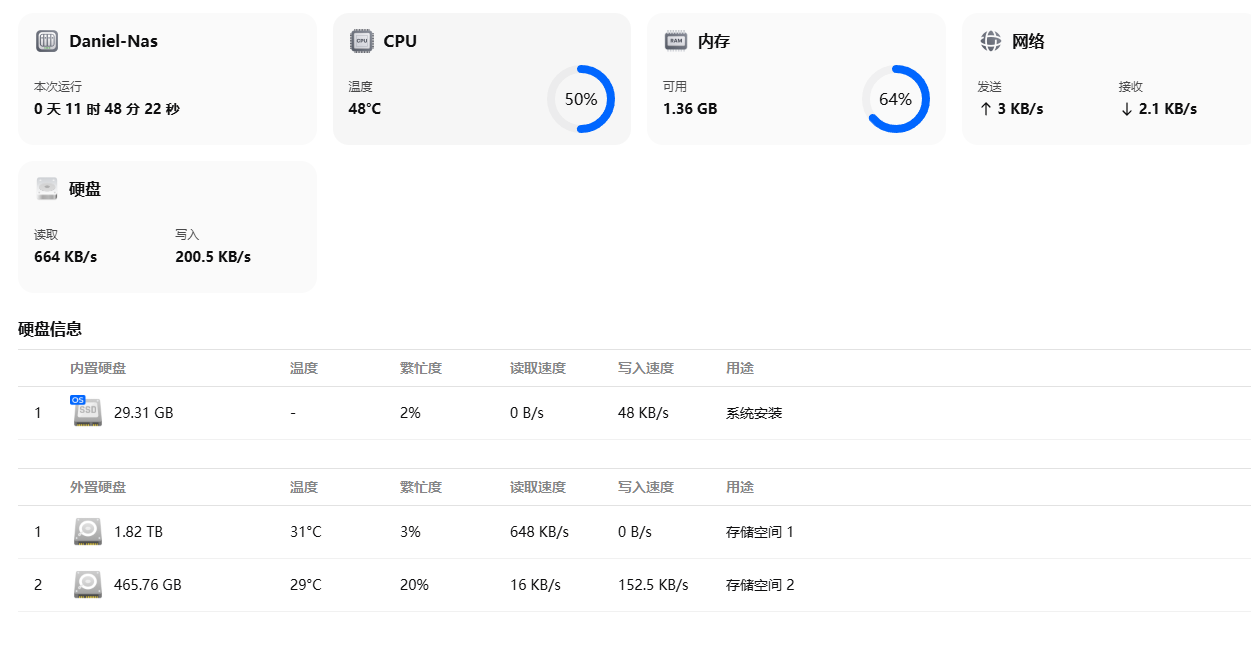Click the 硬盘信息 section heading

coord(50,329)
